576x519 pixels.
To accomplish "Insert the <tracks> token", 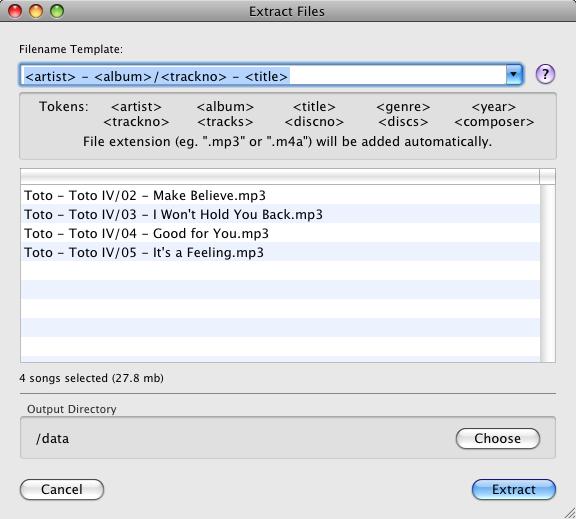I will 225,122.
